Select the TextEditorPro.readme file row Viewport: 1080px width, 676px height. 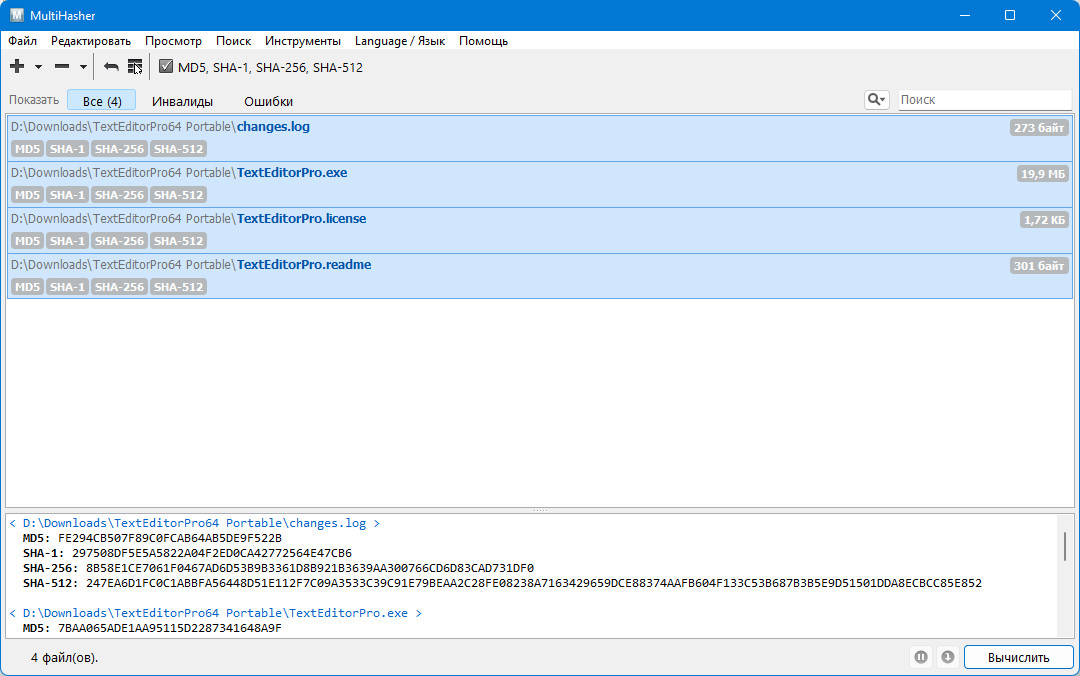coord(540,276)
